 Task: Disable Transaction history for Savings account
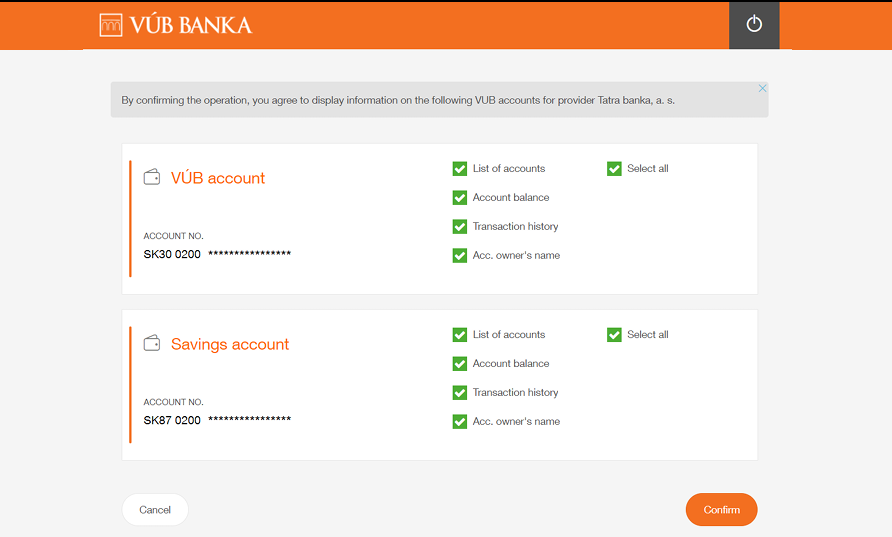coord(460,393)
